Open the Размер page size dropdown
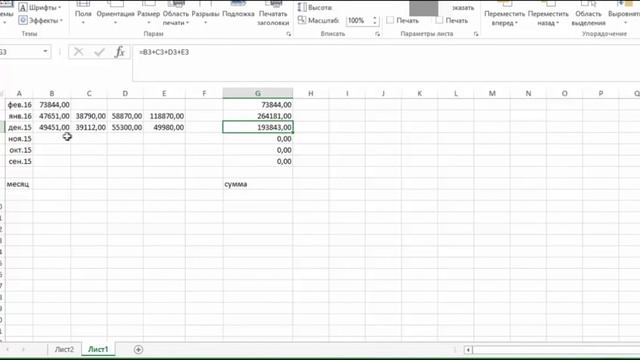 pyautogui.click(x=149, y=14)
